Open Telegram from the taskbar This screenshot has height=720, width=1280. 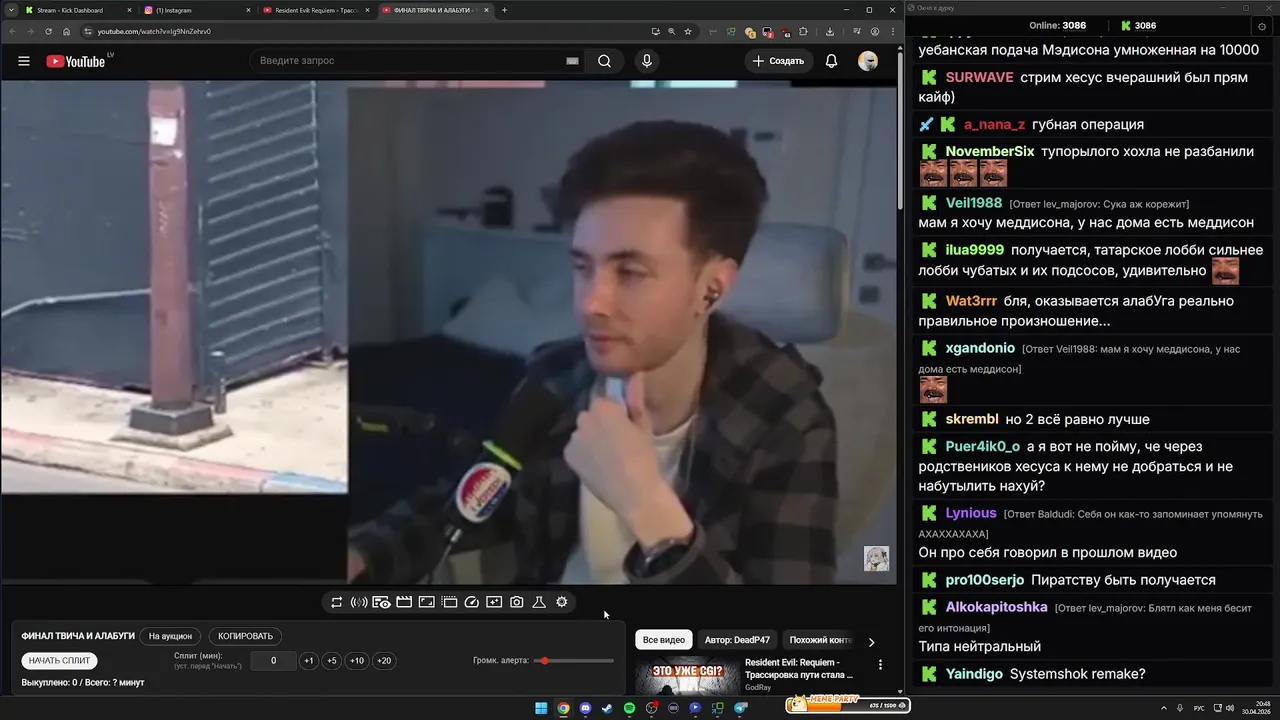pos(741,708)
